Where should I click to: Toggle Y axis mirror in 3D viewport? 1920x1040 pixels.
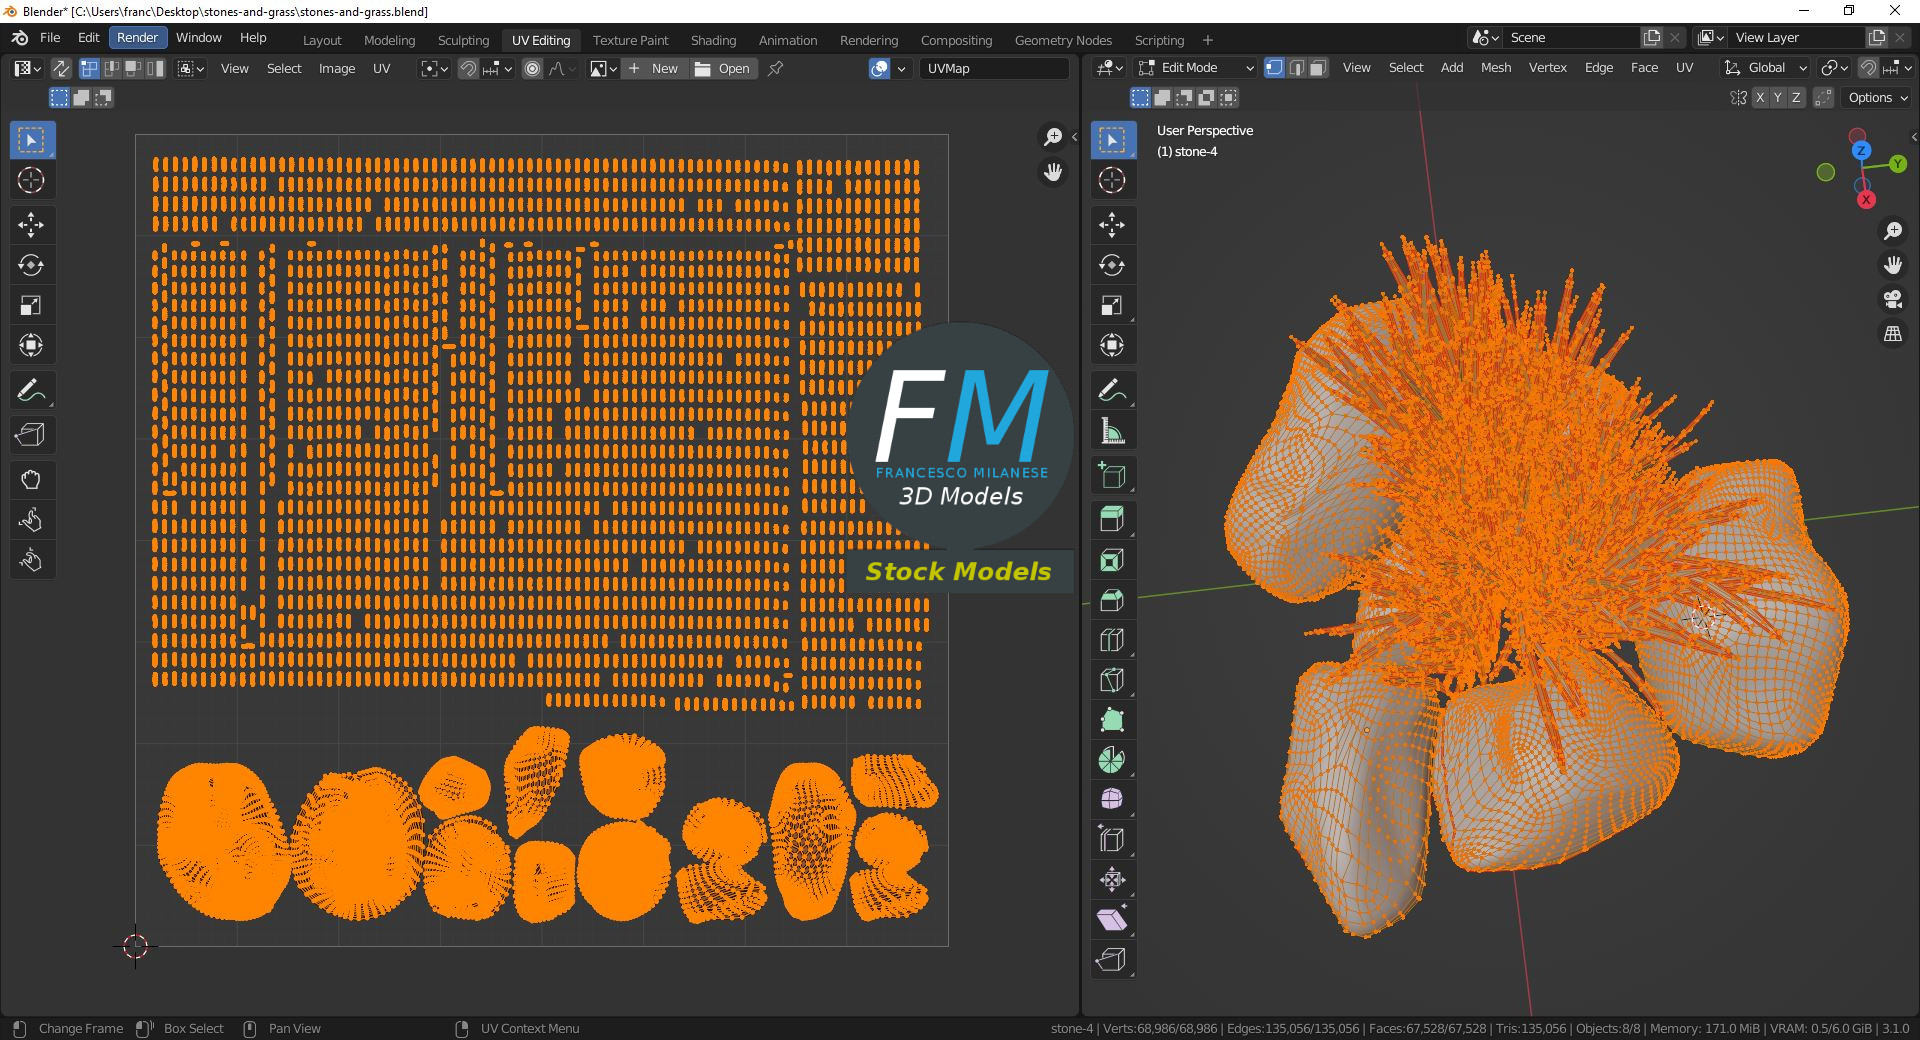pyautogui.click(x=1778, y=97)
